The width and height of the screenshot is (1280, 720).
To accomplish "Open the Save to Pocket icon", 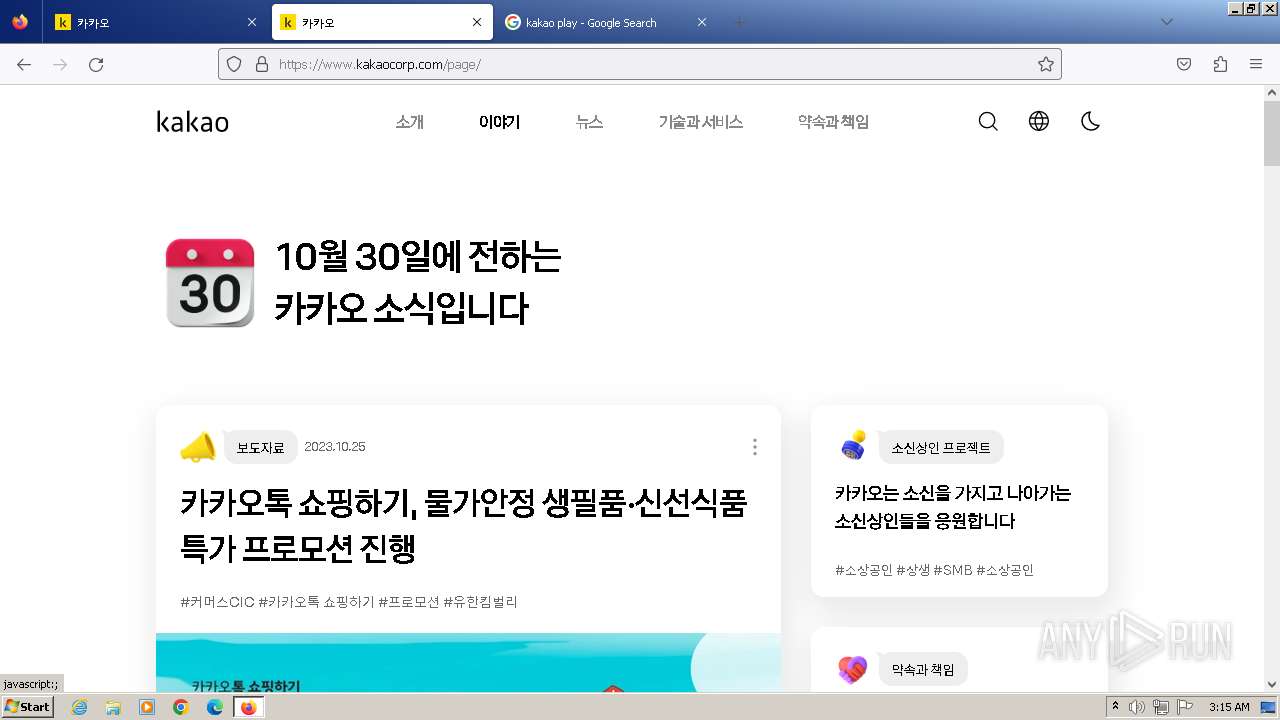I will pos(1184,64).
